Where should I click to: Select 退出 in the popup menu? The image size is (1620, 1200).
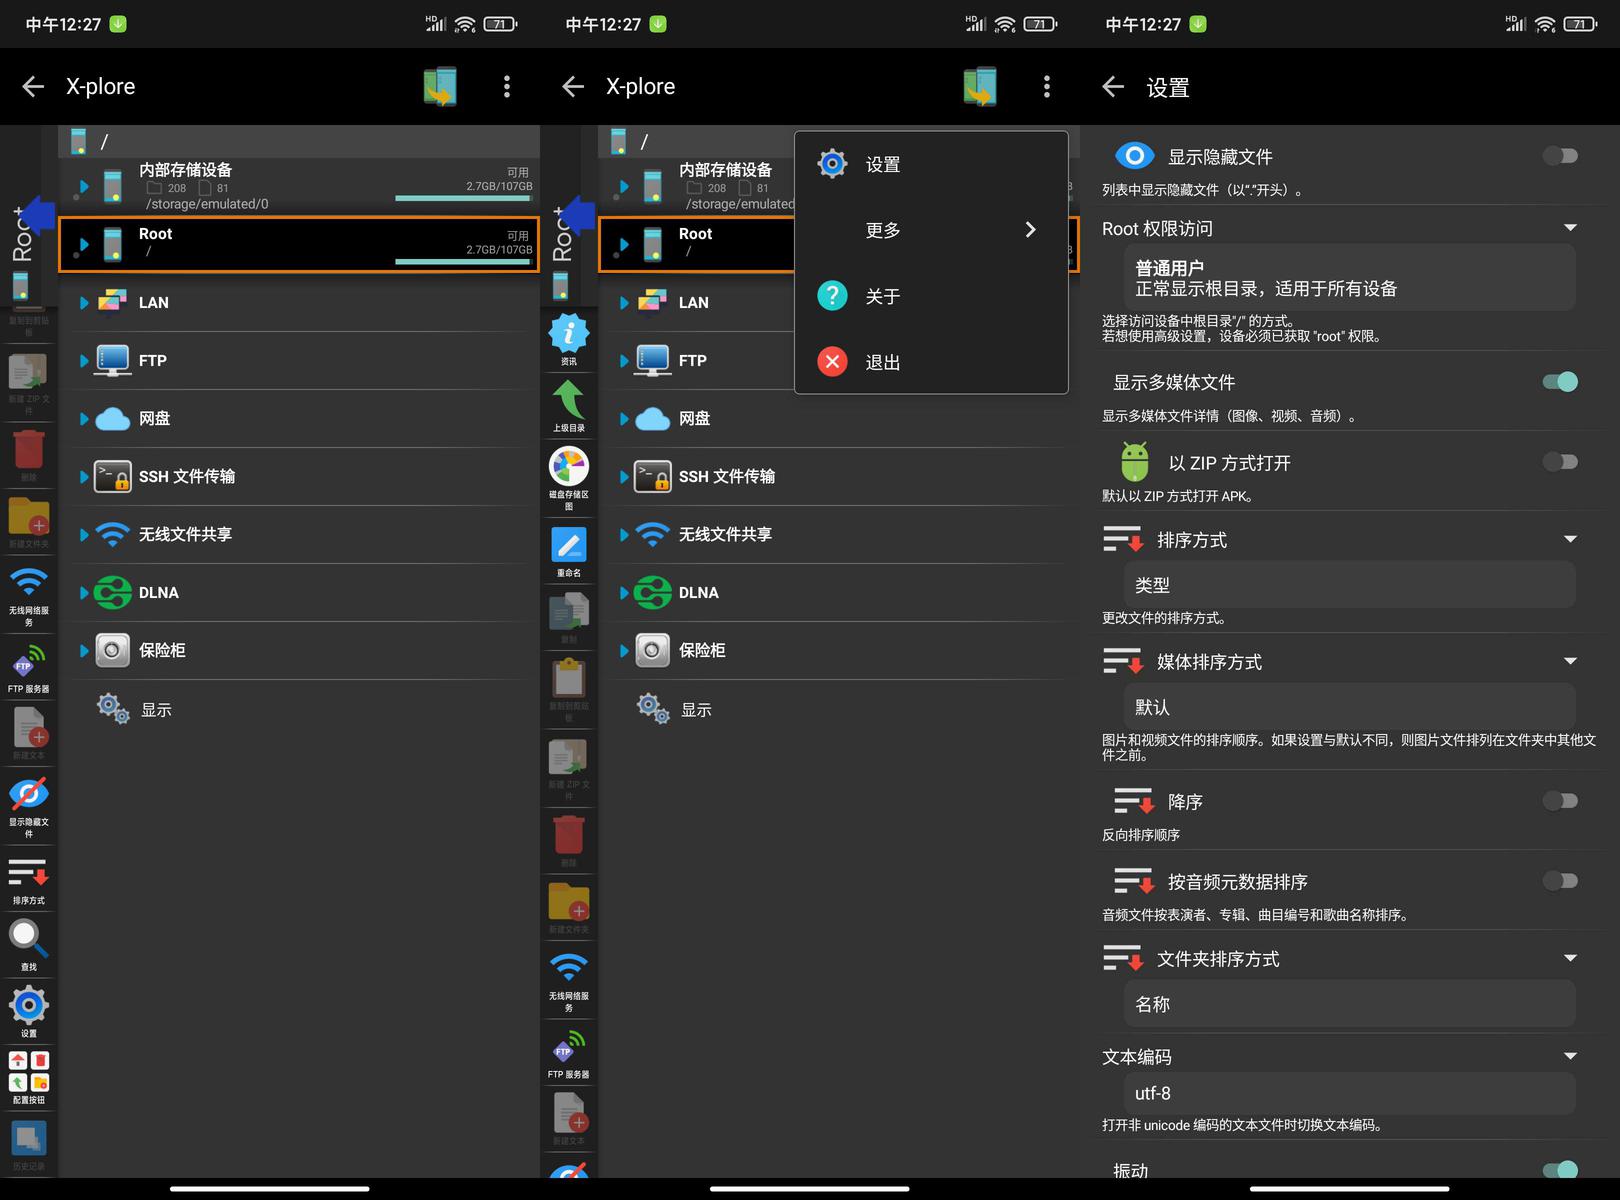pos(882,362)
